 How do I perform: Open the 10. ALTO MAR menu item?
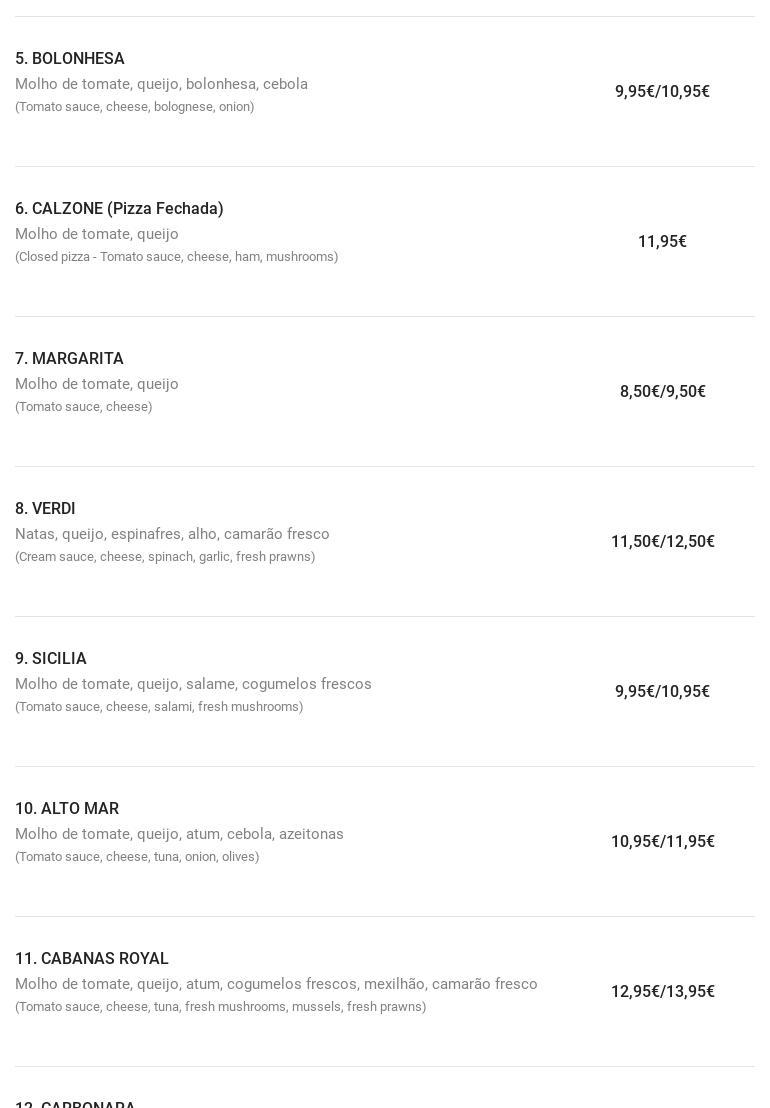67,809
